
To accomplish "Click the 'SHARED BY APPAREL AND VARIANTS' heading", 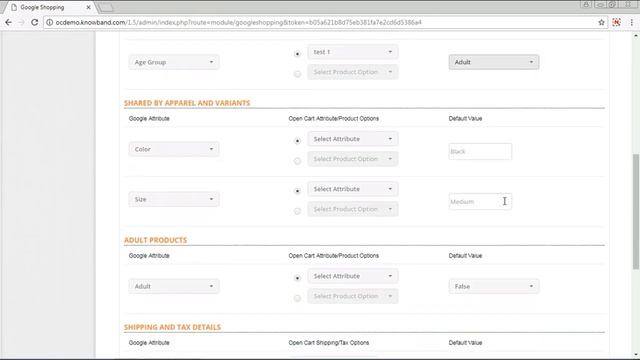I will pos(187,103).
